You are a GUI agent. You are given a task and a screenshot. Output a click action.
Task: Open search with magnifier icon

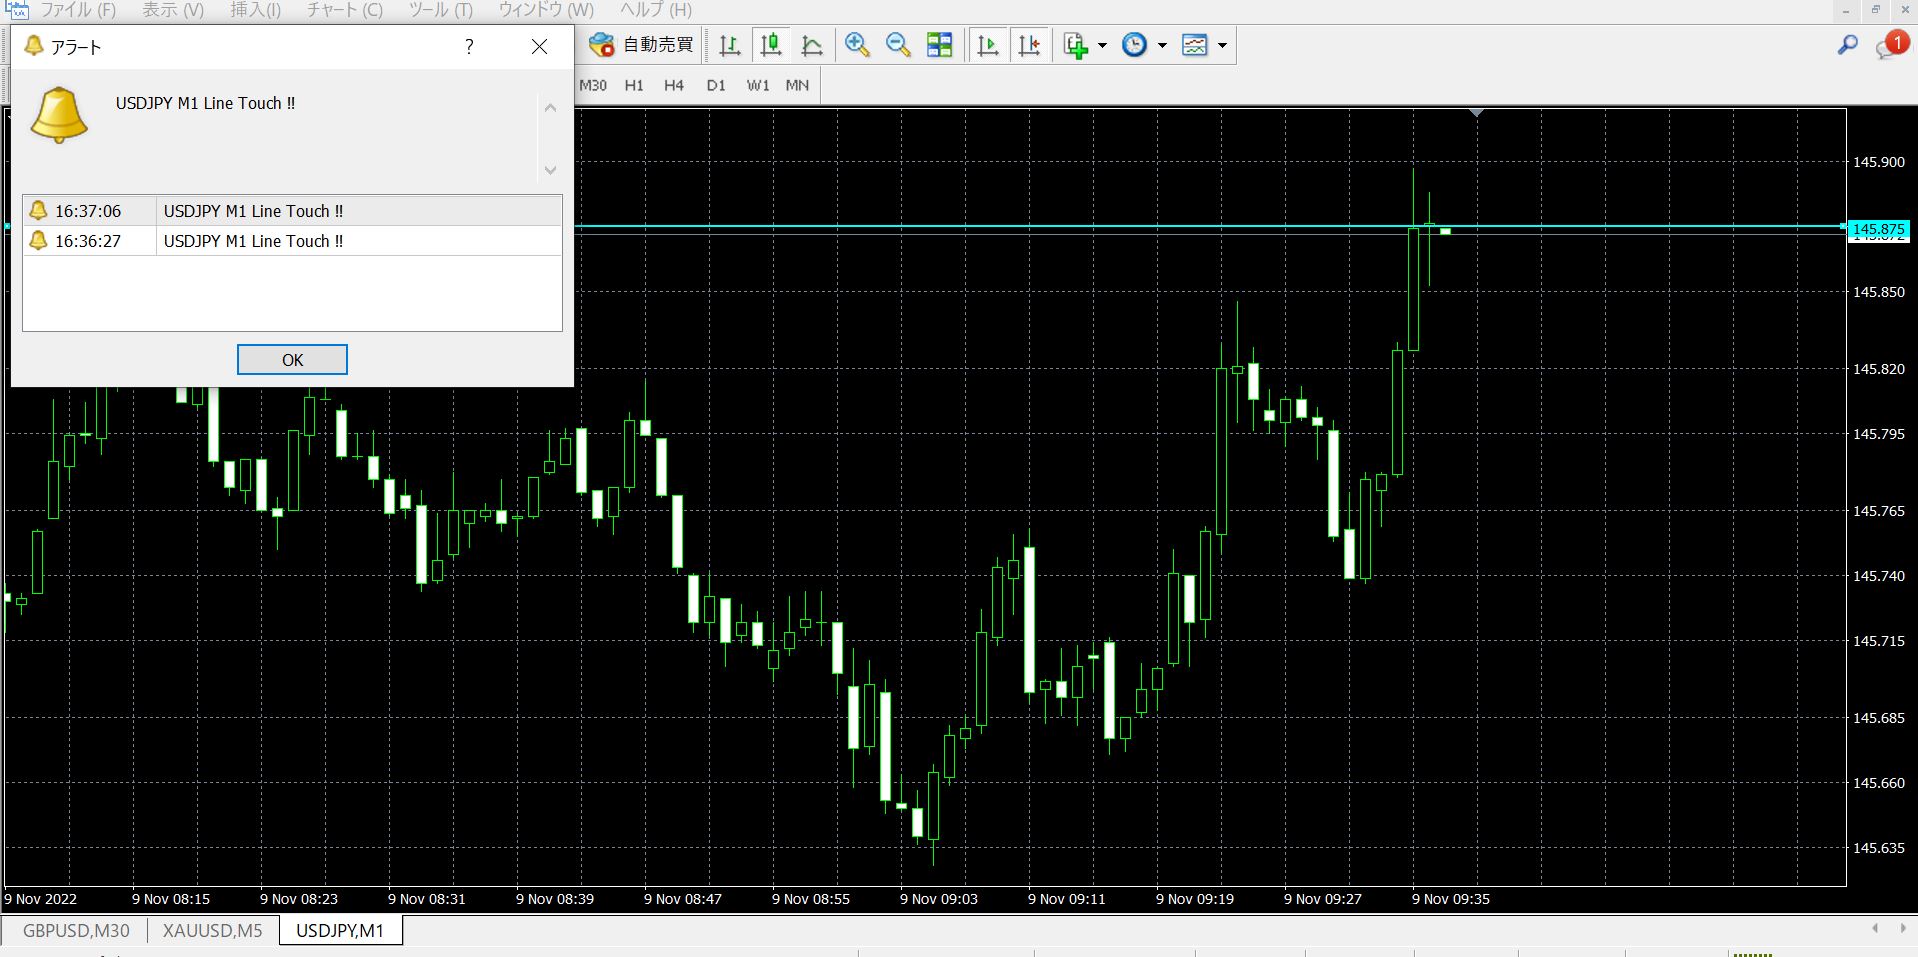pos(1847,45)
